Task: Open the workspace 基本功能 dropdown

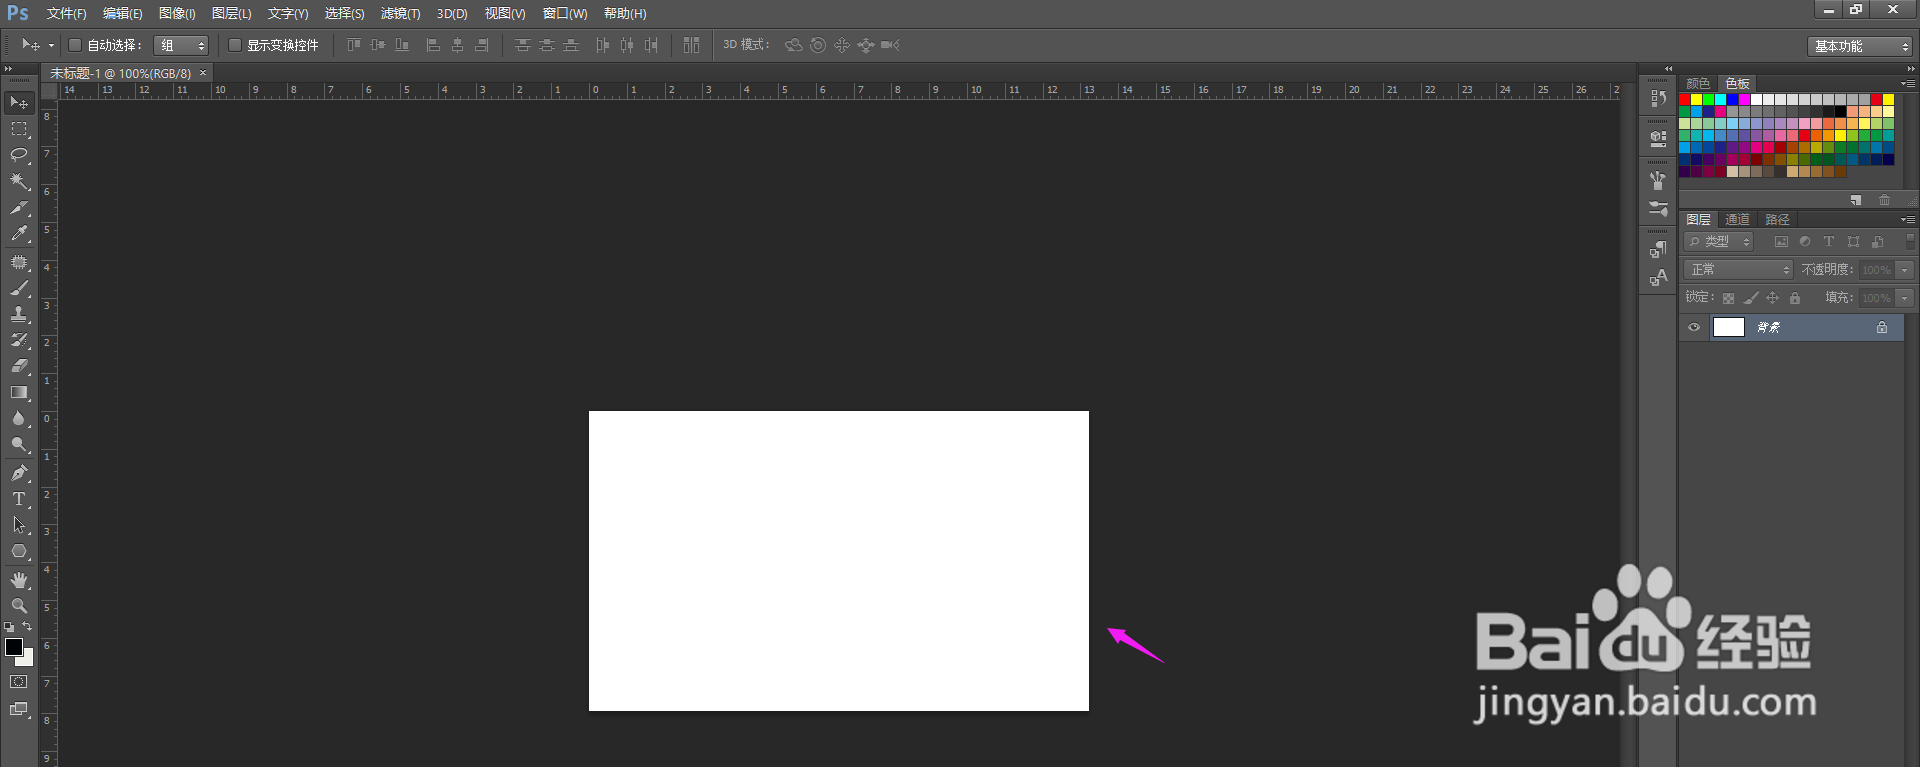Action: point(1860,46)
